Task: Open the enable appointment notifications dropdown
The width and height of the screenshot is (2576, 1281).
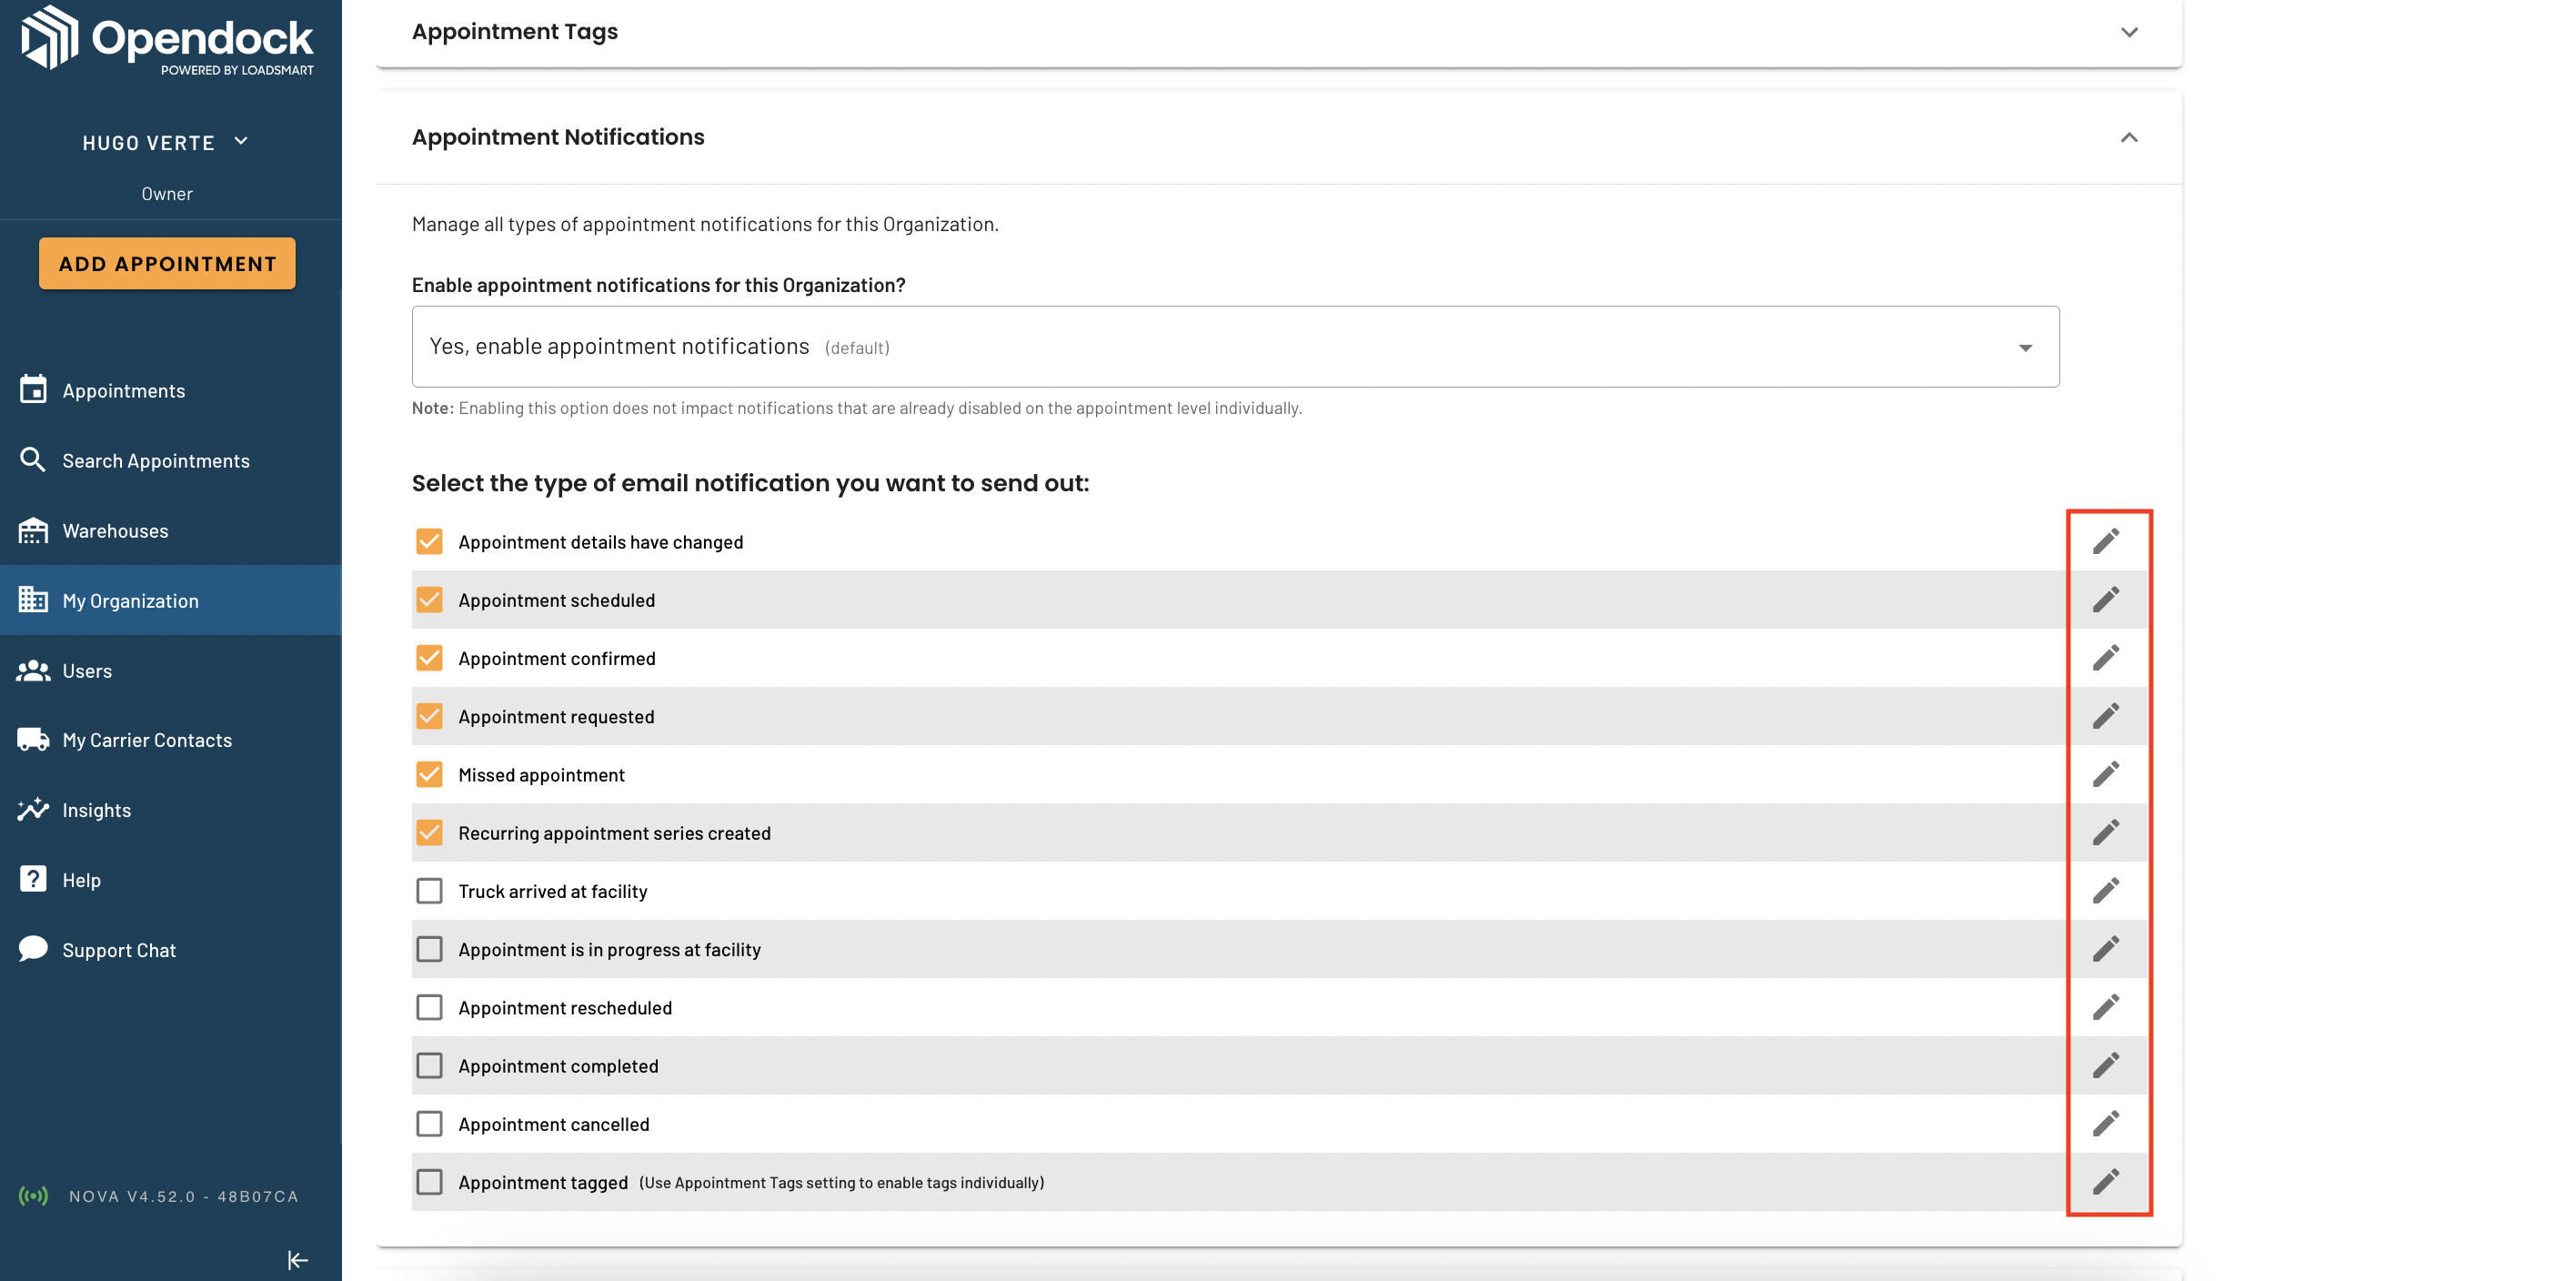Action: (x=1235, y=347)
